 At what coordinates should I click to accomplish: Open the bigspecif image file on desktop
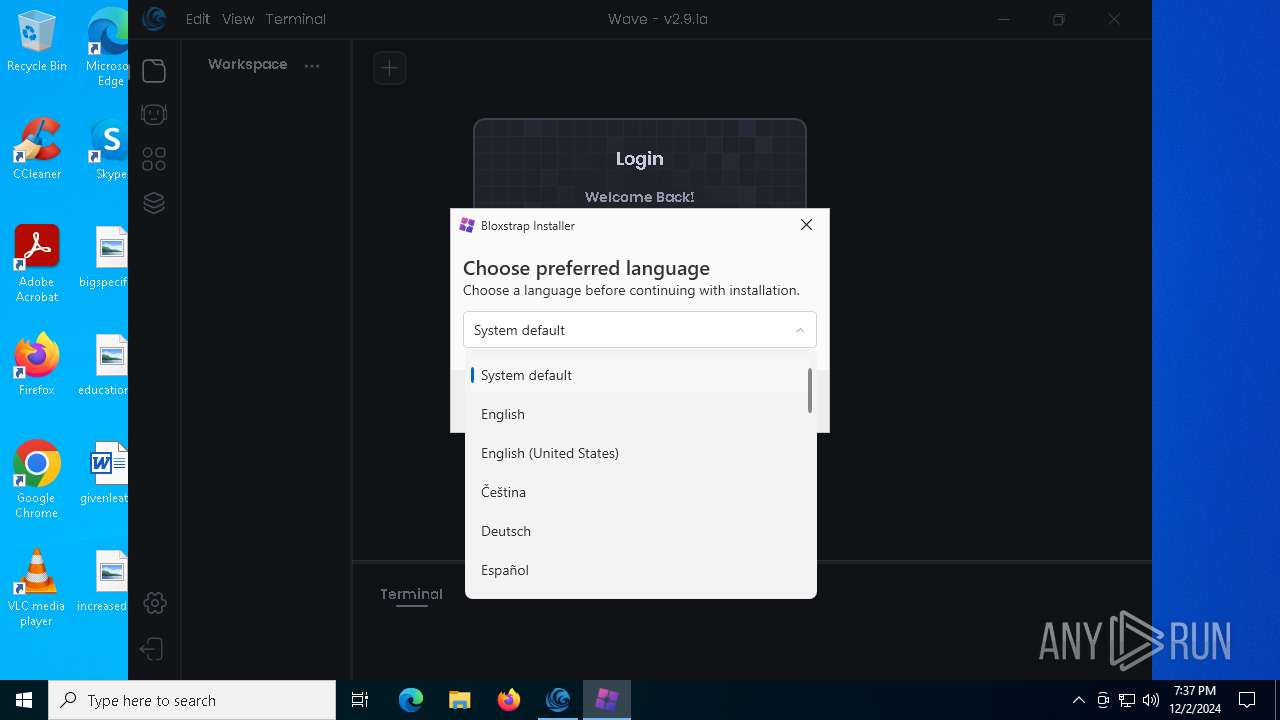click(x=106, y=257)
